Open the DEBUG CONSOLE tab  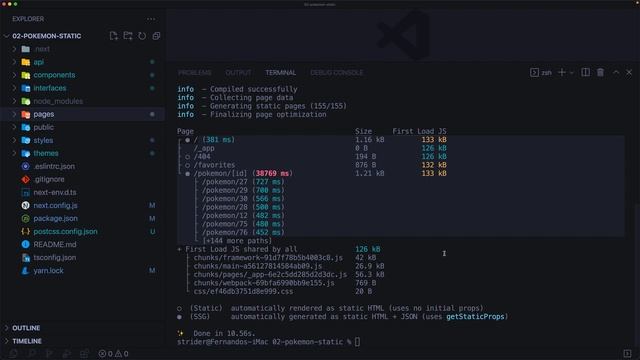coord(337,73)
